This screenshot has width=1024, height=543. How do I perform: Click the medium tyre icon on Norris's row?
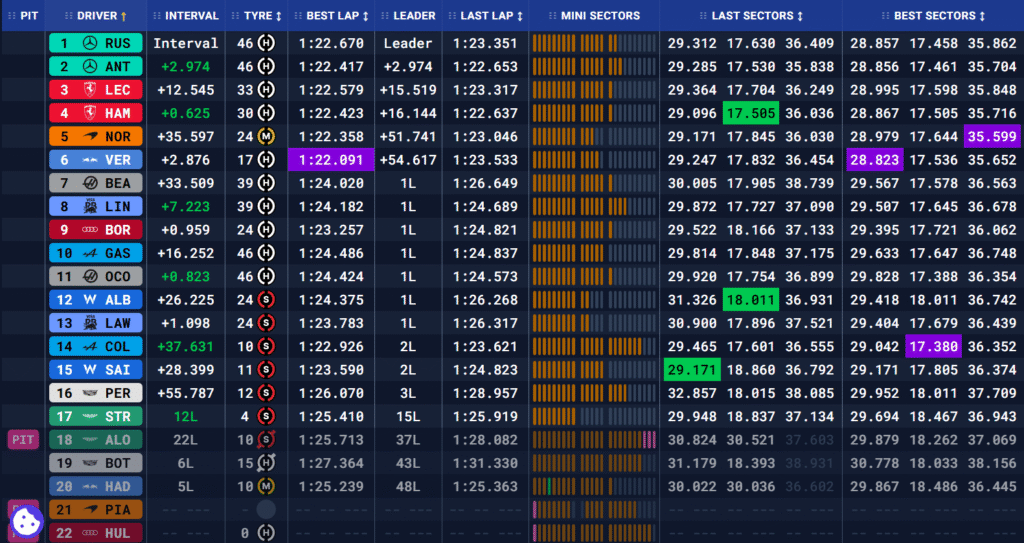point(267,136)
